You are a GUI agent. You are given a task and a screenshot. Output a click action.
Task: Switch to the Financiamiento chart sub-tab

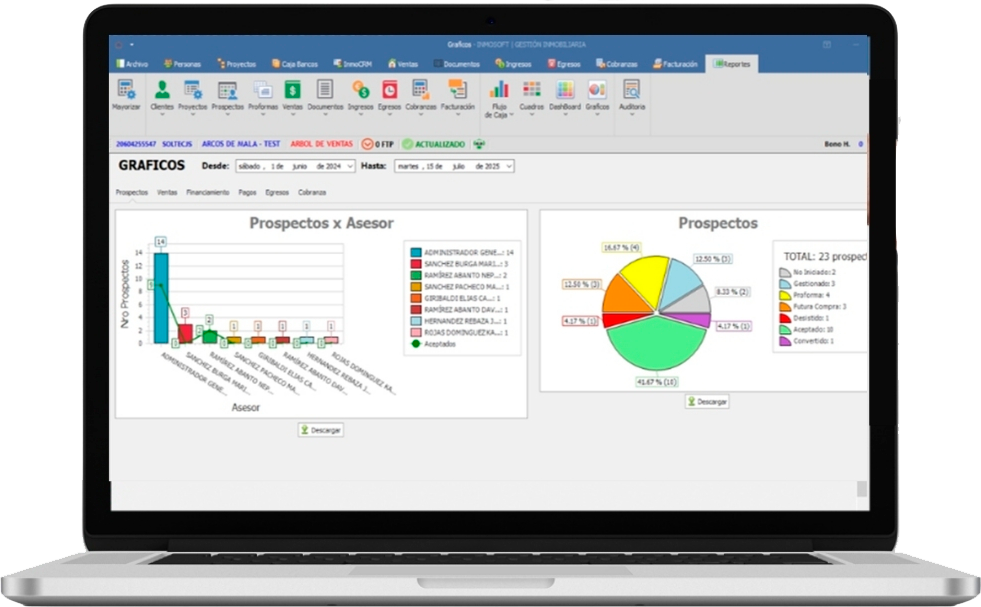208,192
